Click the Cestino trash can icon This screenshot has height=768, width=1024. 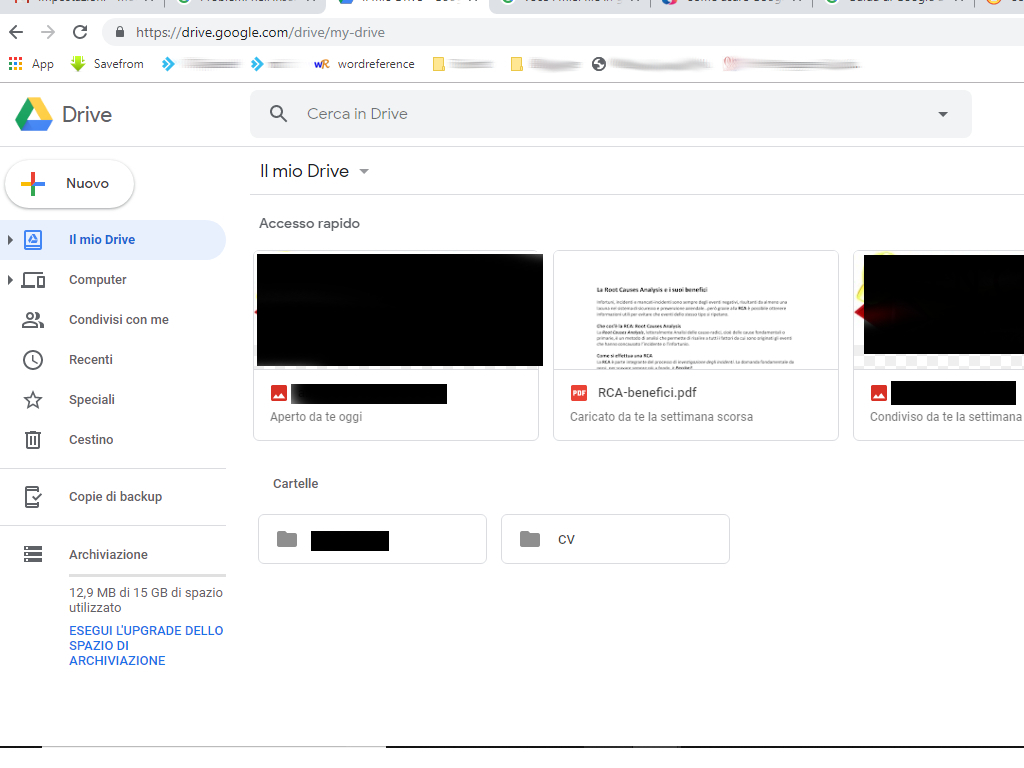[33, 440]
